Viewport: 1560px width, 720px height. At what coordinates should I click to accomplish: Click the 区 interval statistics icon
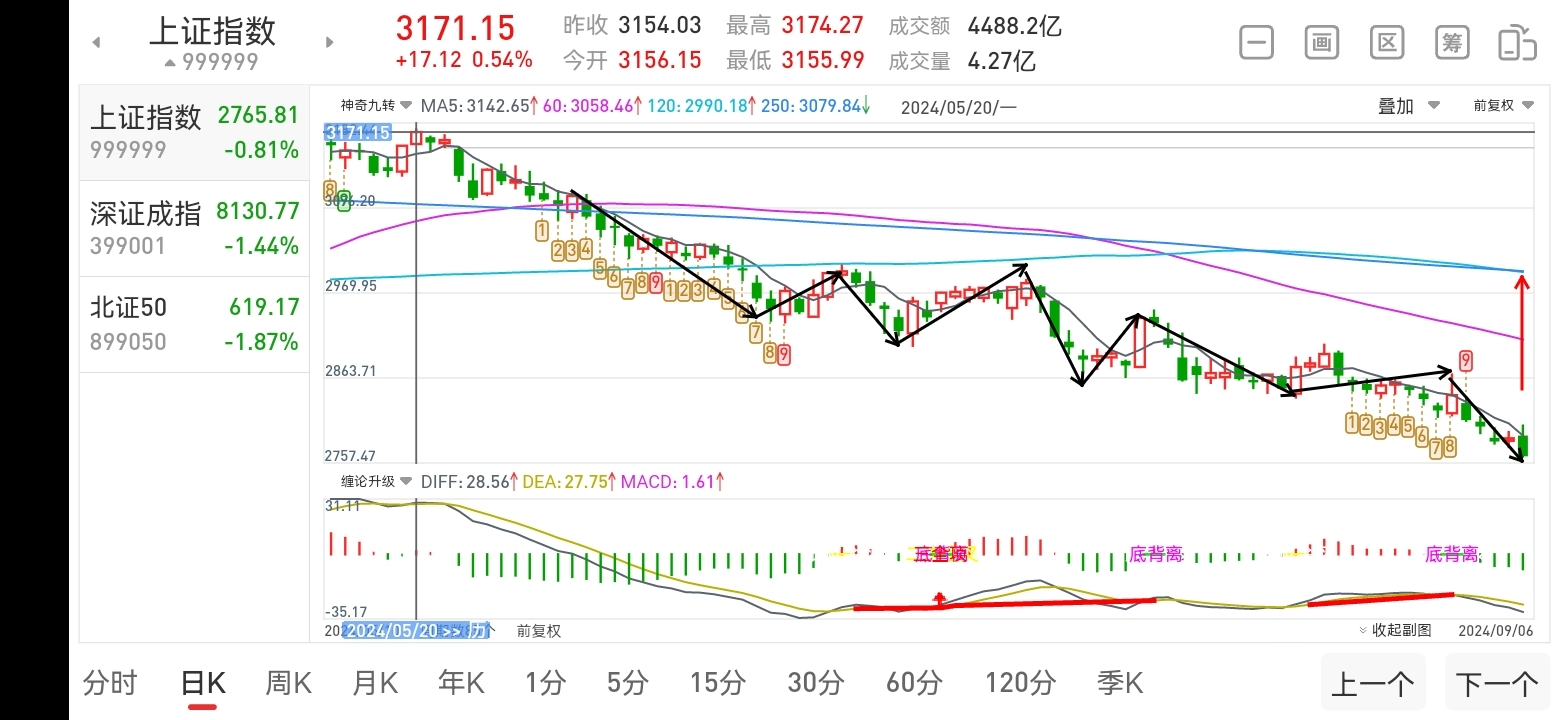(1386, 43)
